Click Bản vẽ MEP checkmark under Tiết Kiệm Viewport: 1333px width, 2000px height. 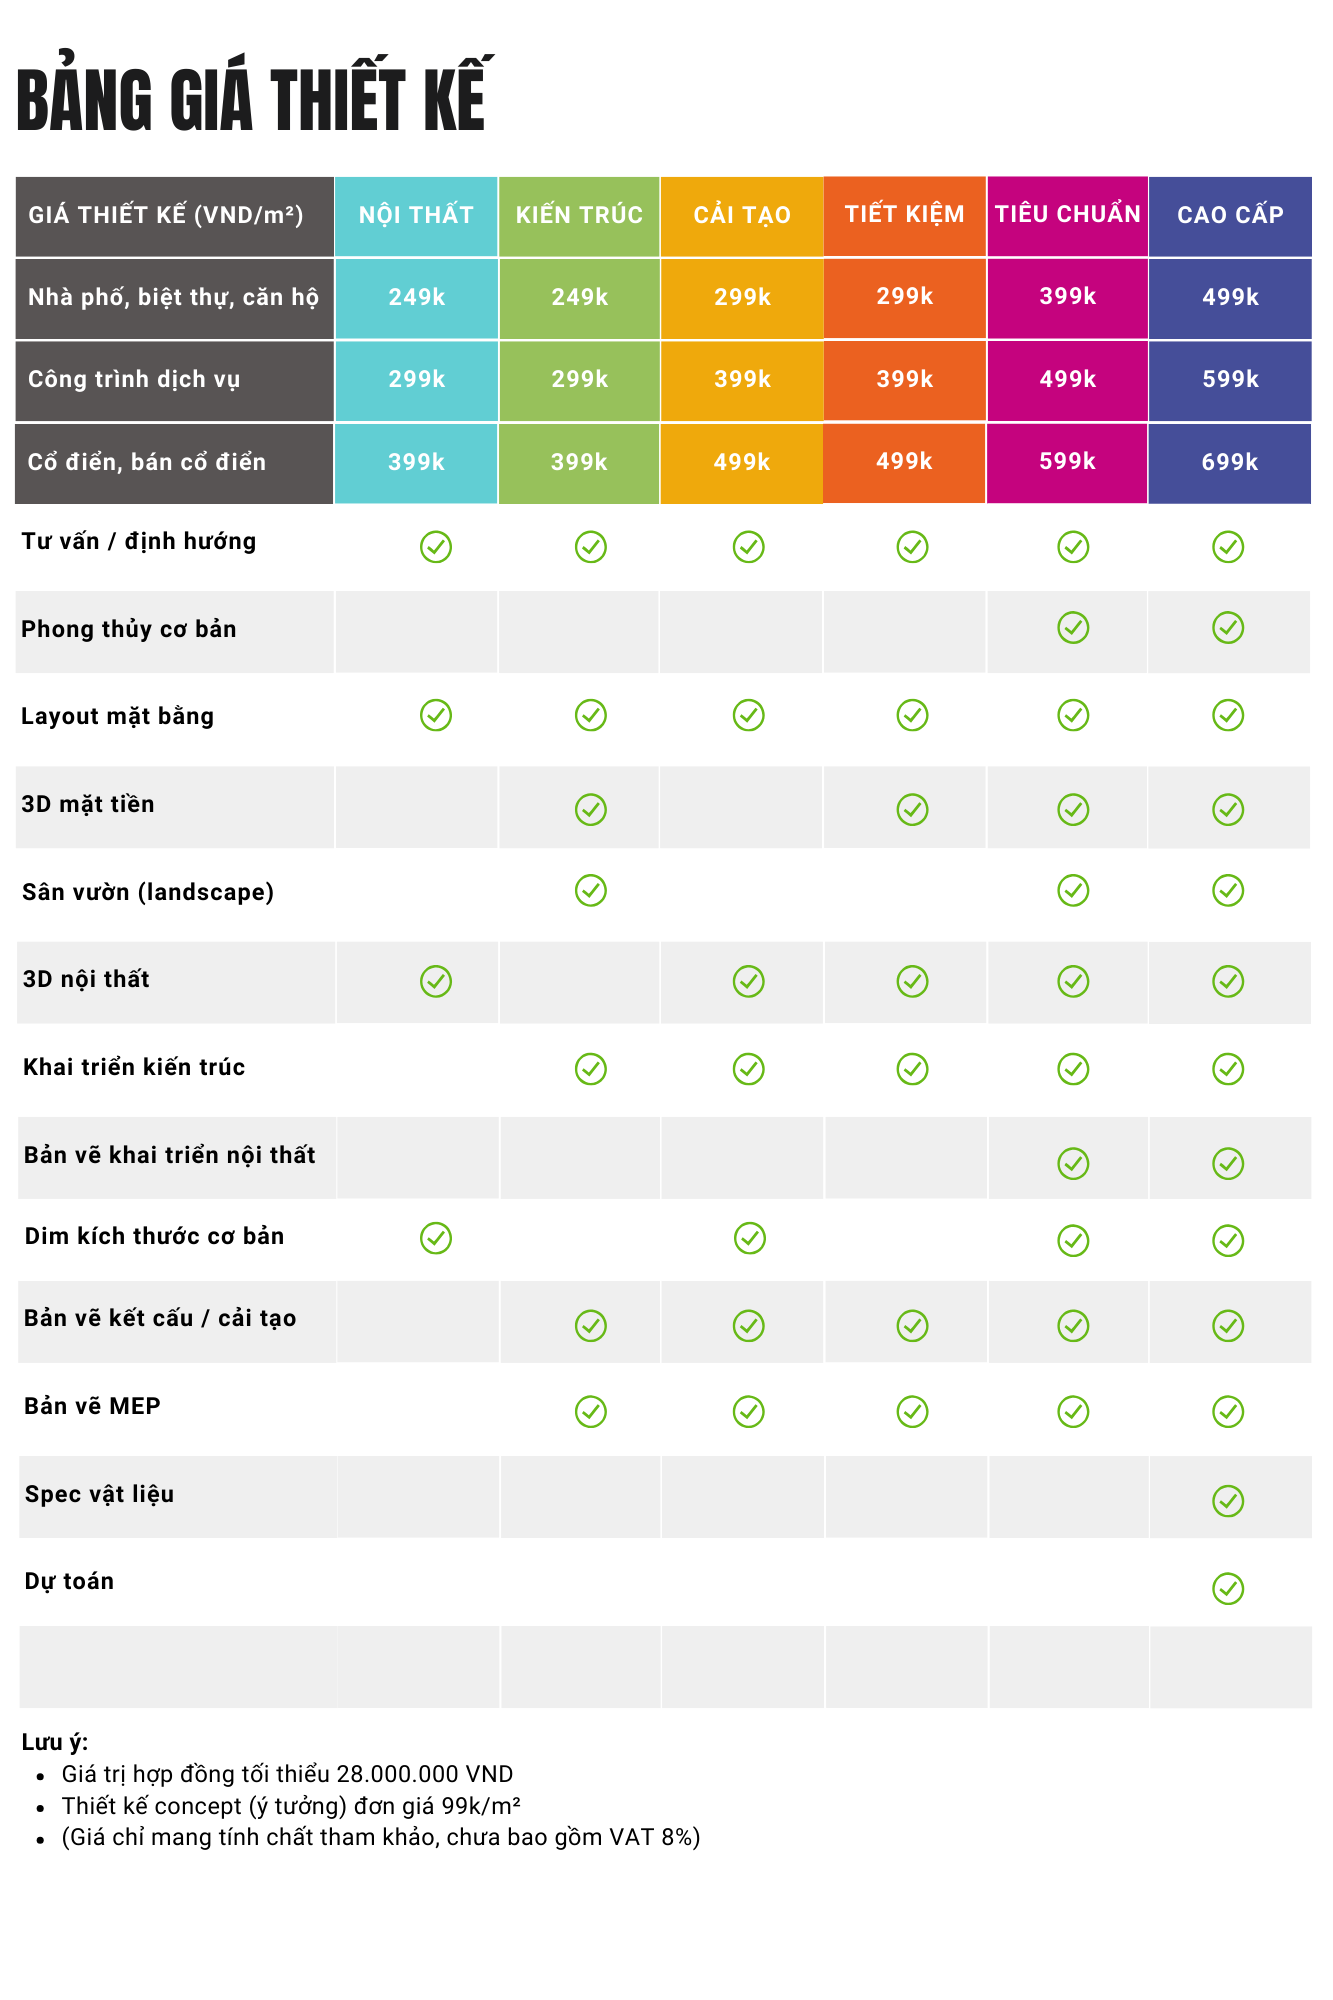click(x=912, y=1412)
